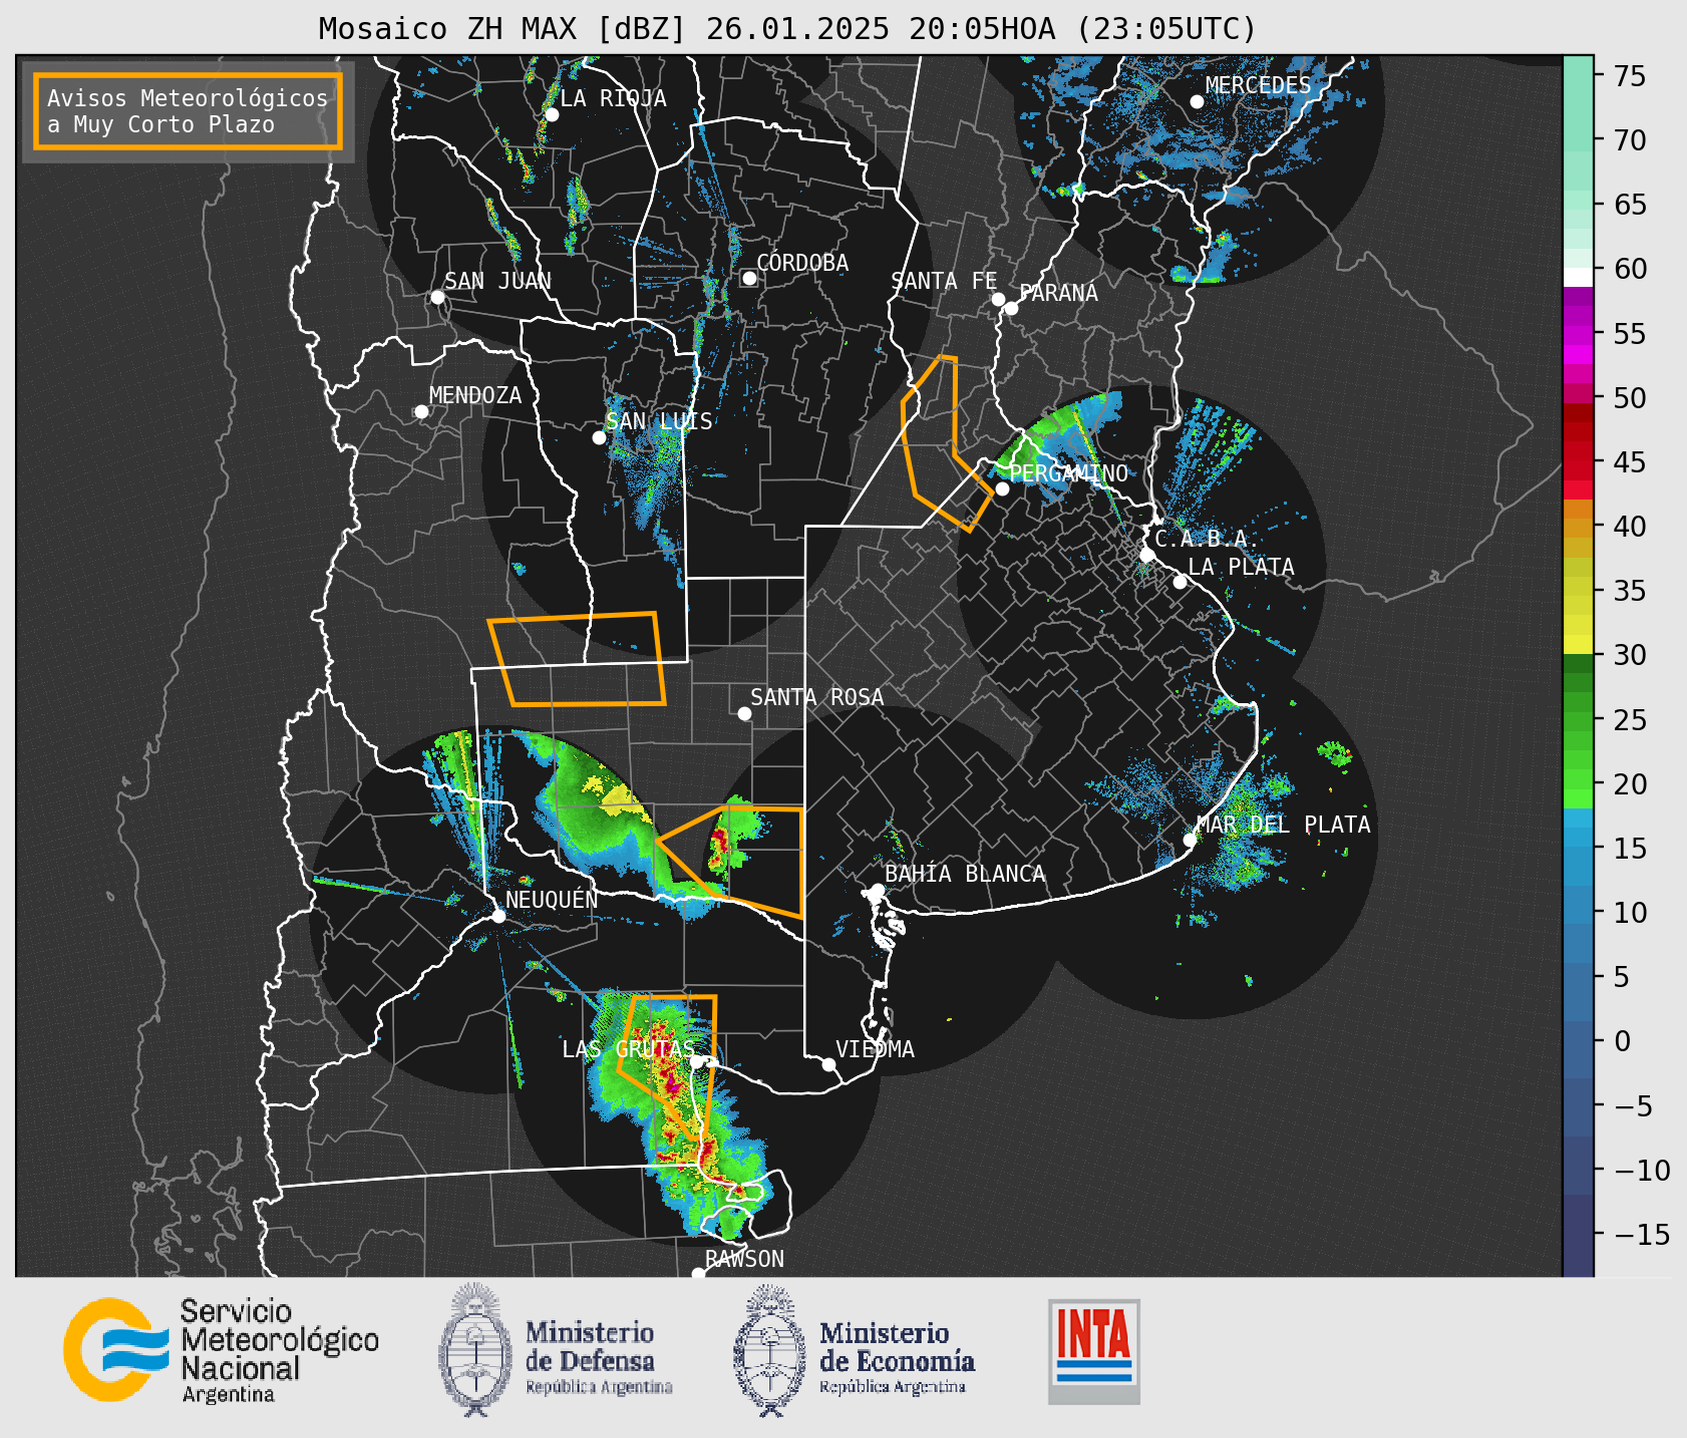Click the orange 40 dBZ band on color scale

point(1578,527)
